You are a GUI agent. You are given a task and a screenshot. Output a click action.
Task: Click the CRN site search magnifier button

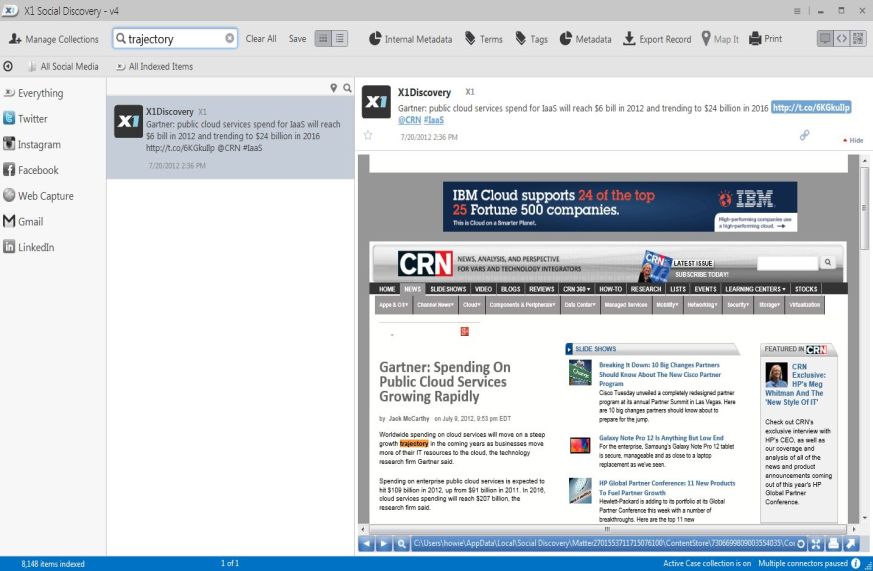[x=828, y=262]
